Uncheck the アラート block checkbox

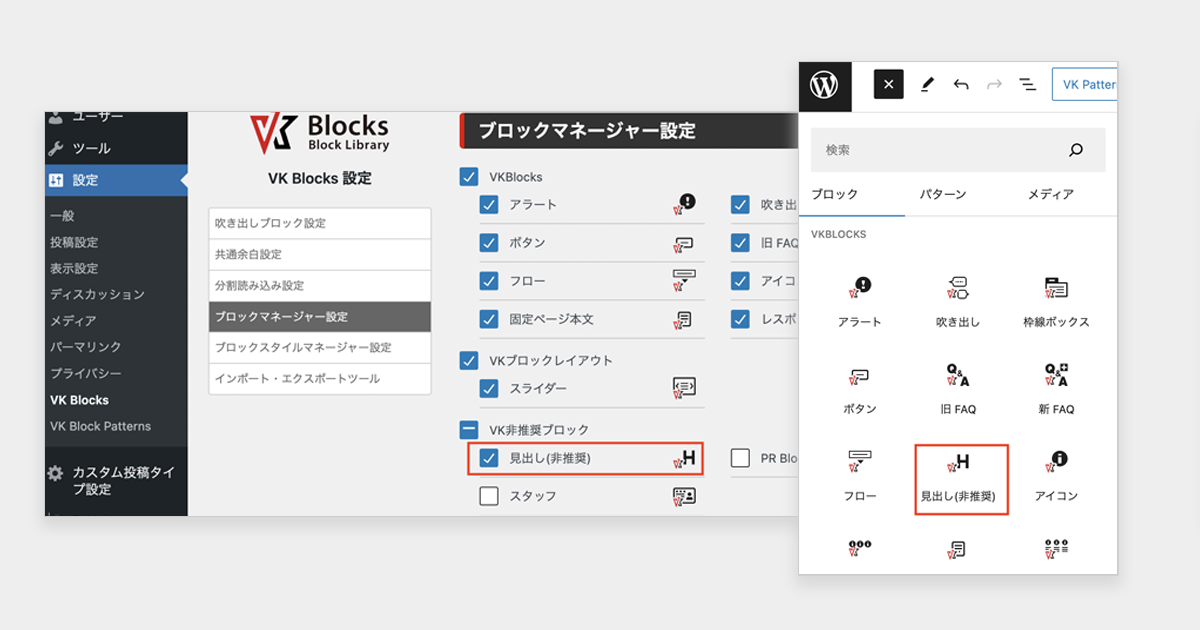(x=489, y=205)
